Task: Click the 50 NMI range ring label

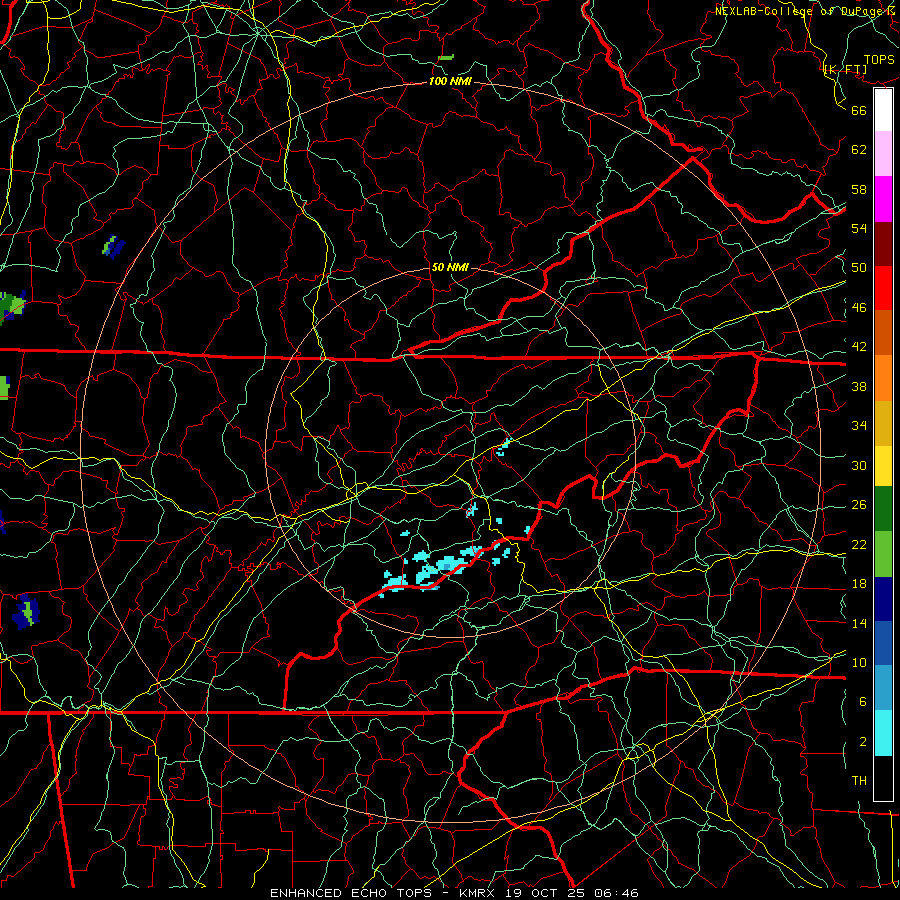Action: pyautogui.click(x=450, y=267)
